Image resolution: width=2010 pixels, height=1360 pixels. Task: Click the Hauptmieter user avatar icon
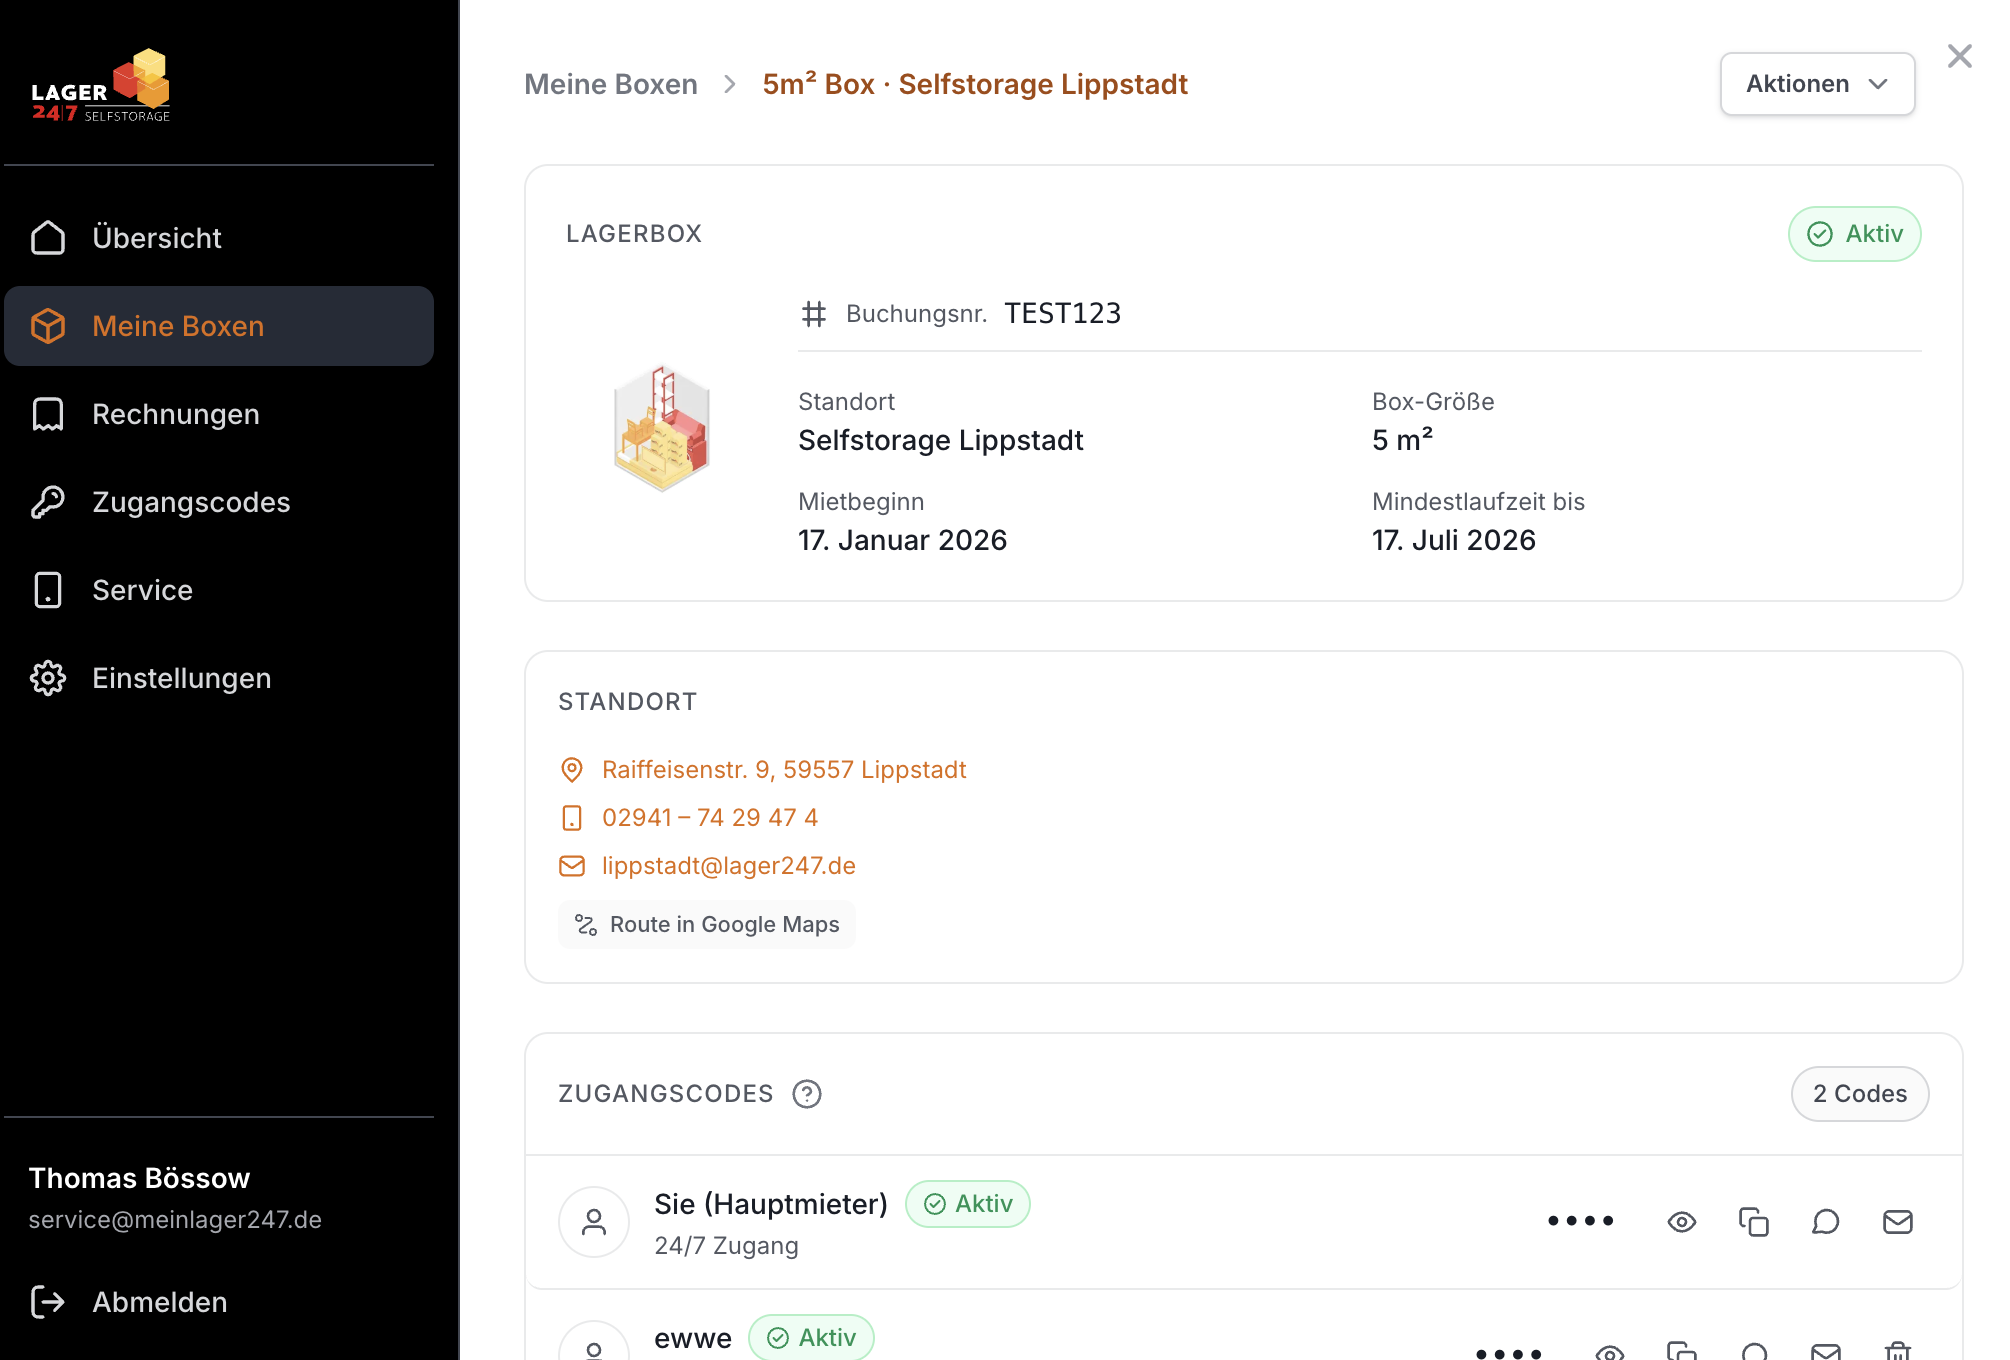tap(594, 1222)
